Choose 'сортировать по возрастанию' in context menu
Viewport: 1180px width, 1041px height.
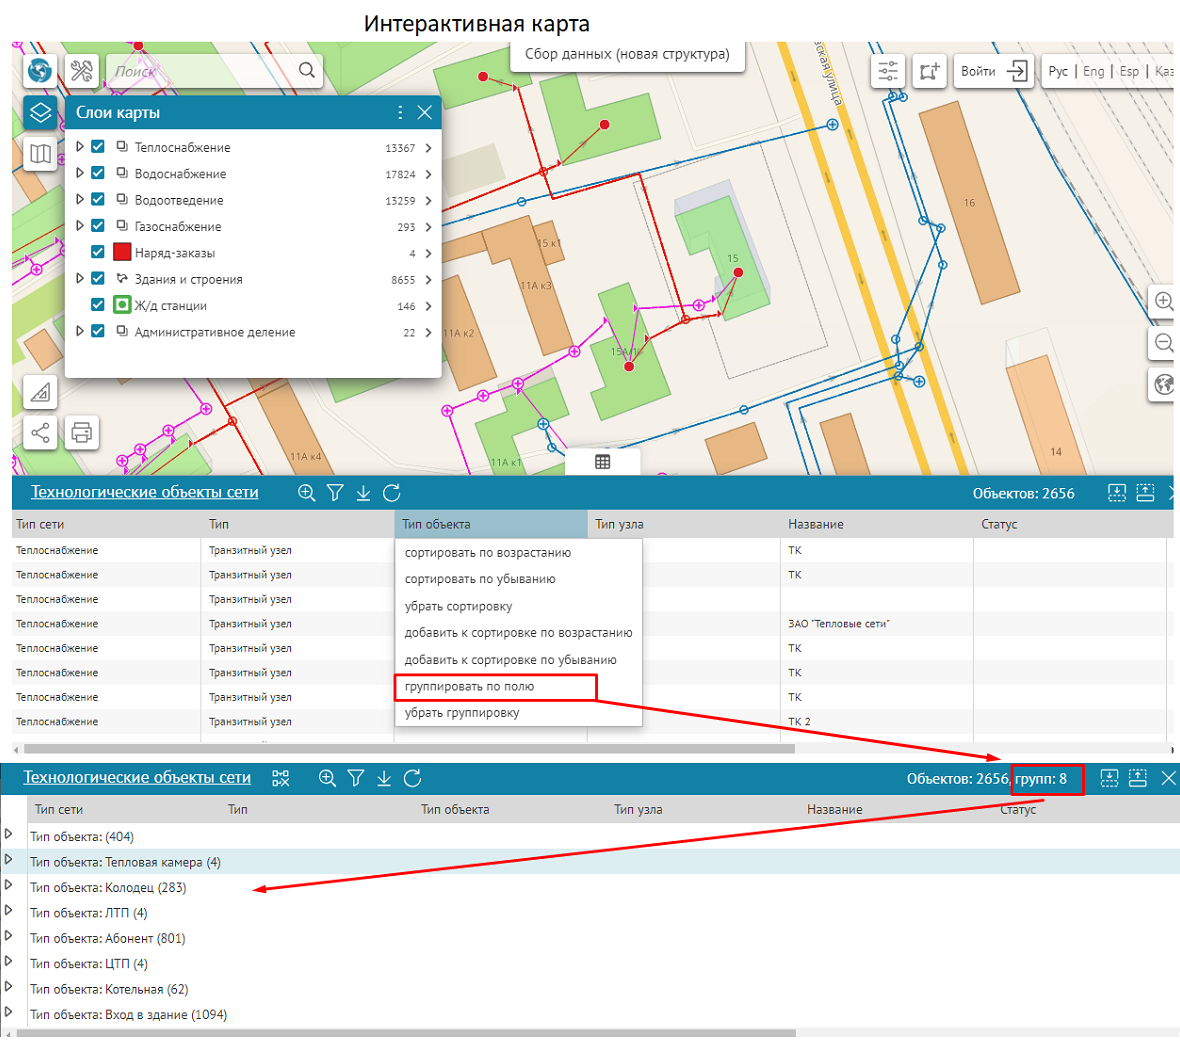[488, 553]
